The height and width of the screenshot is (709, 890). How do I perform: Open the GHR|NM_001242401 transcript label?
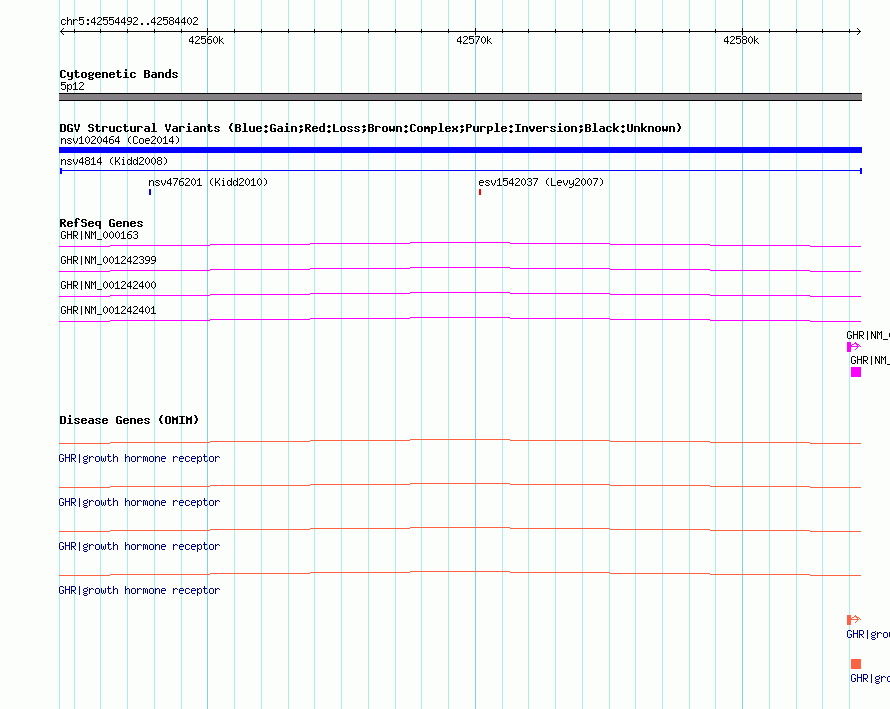108,311
